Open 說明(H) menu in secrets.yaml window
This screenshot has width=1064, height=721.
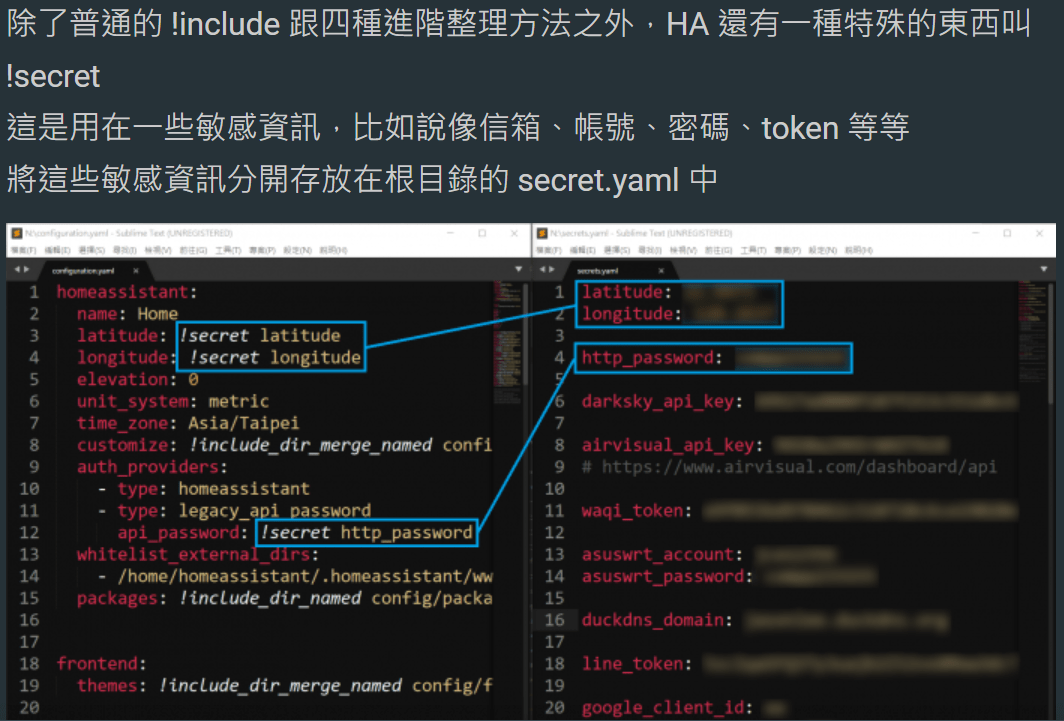click(x=858, y=250)
